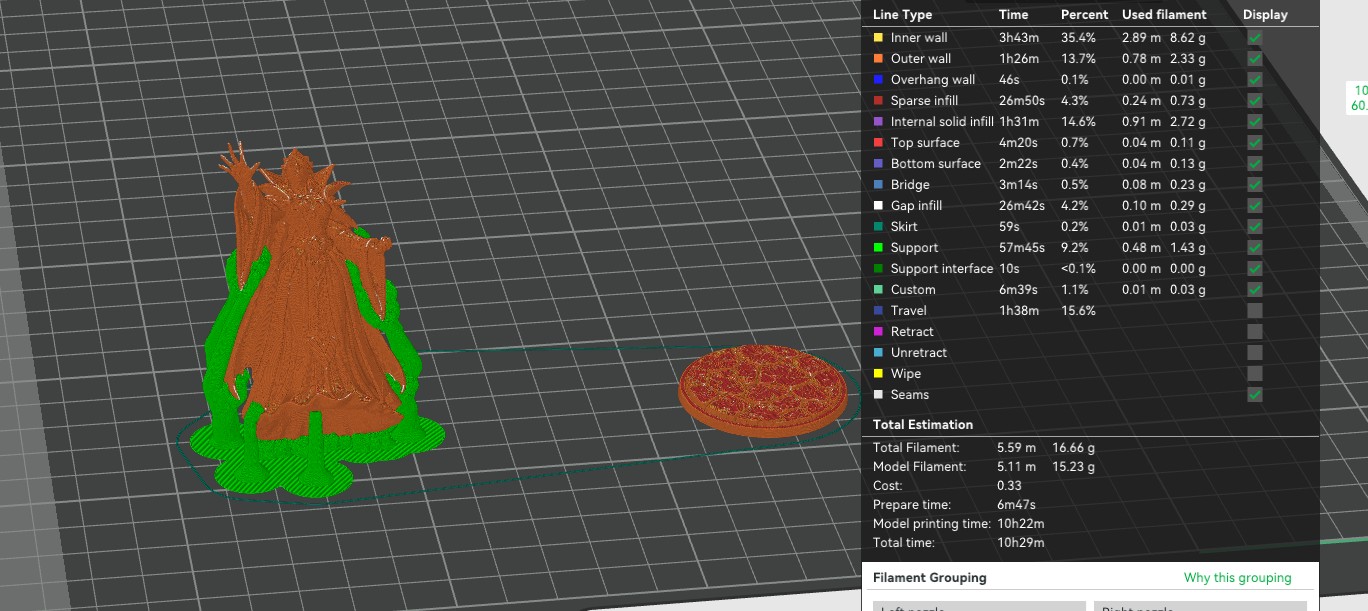Click the Inner wall yellow color swatch
Viewport: 1368px width, 611px height.
879,37
